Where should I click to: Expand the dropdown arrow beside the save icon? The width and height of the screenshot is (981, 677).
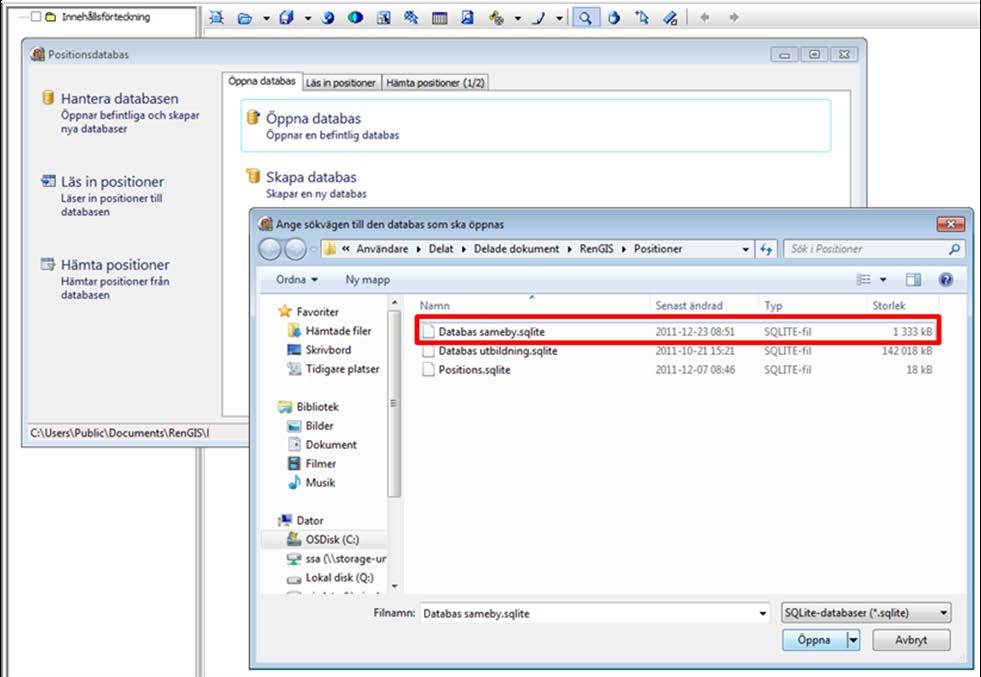click(308, 18)
